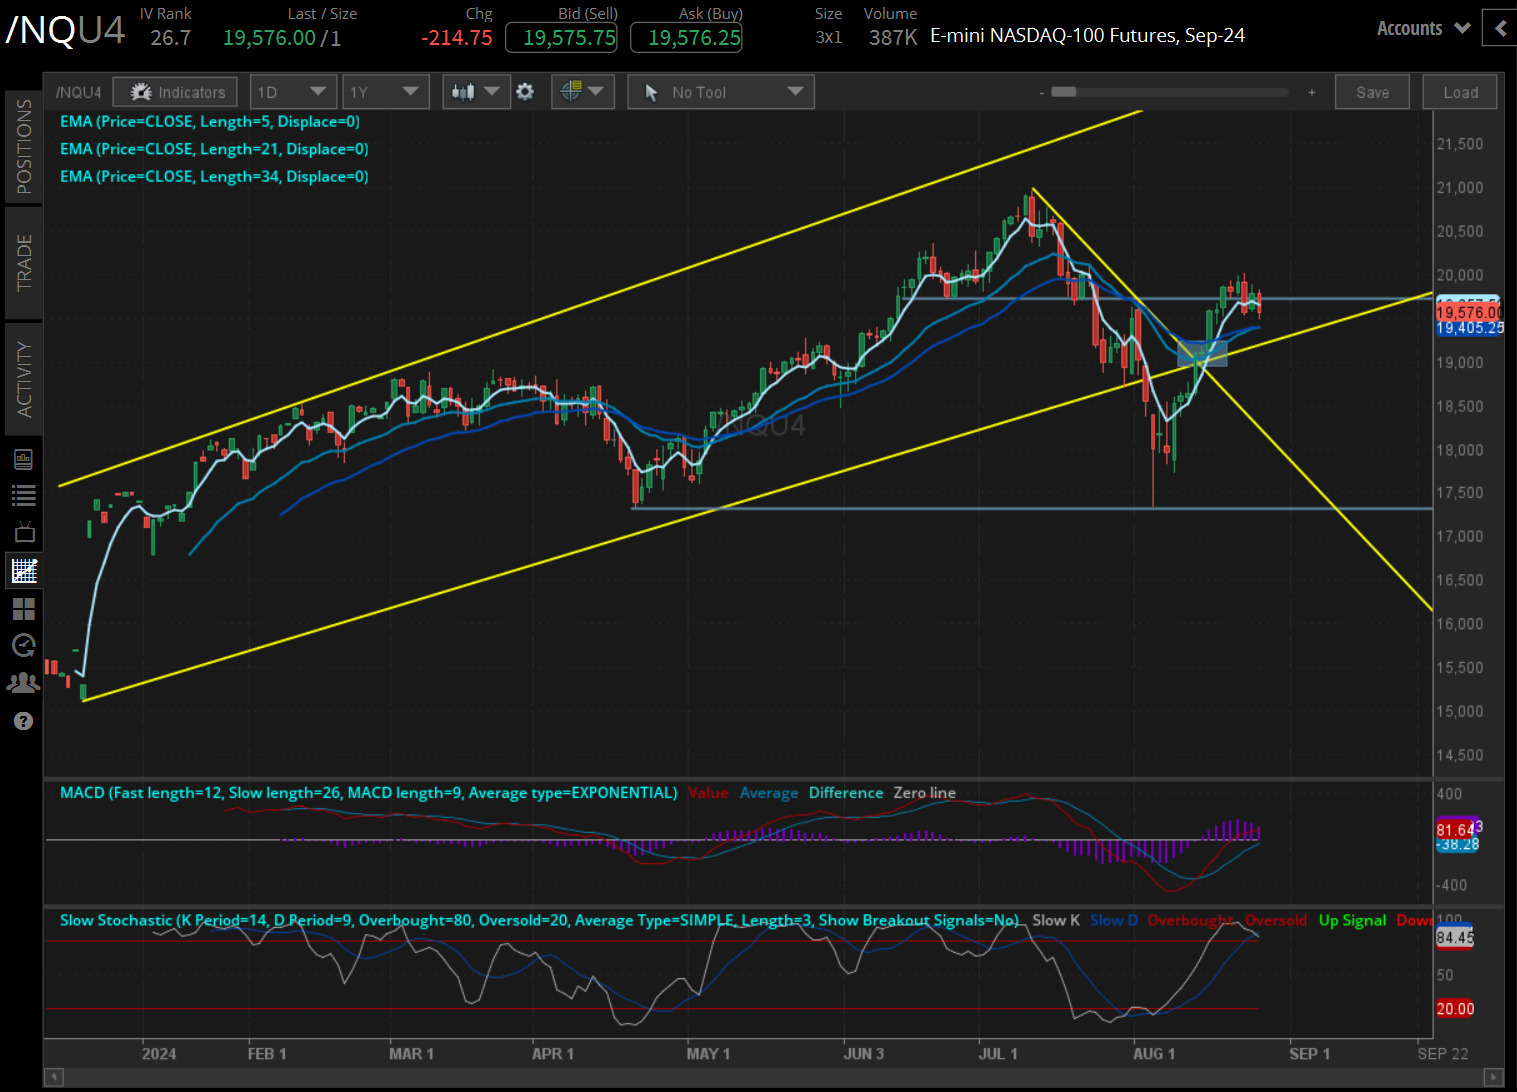
Task: Click the 19,405.25 blue price axis tag
Action: tap(1470, 328)
